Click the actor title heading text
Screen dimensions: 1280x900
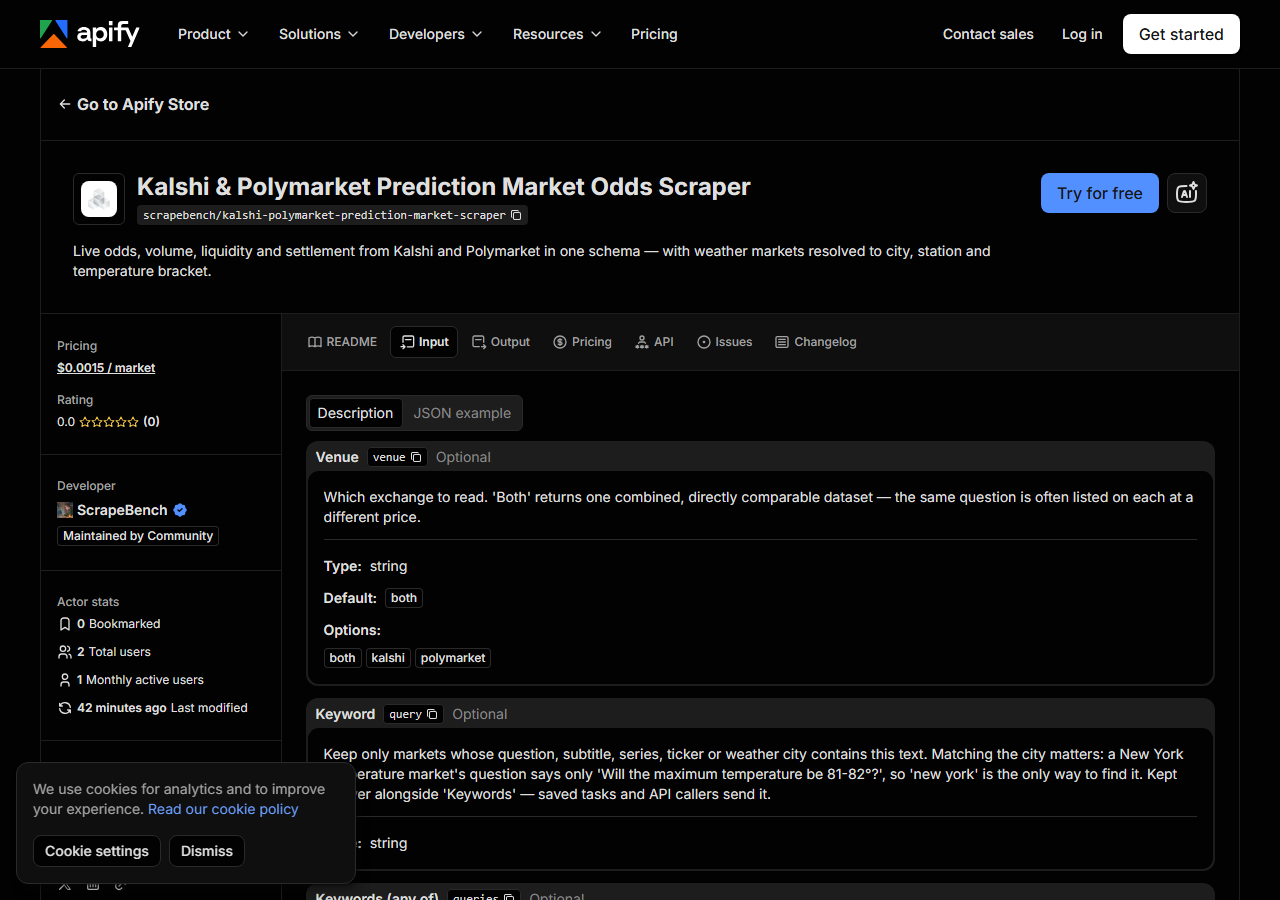click(443, 187)
